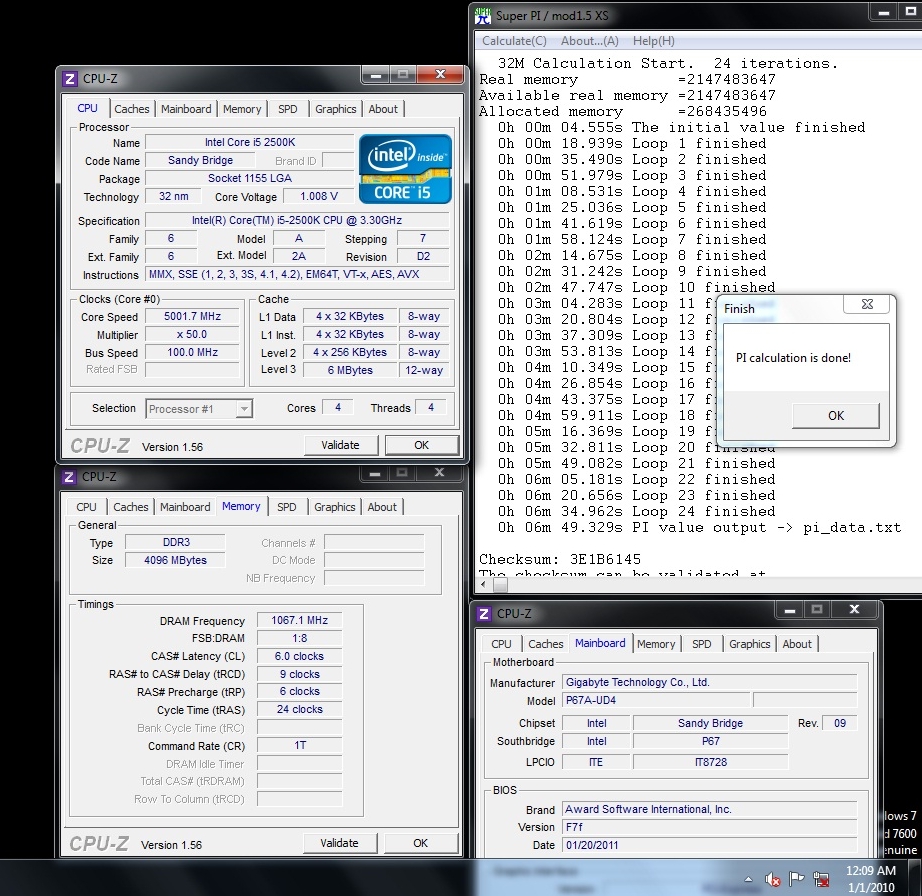Click the BIOS Version field F7f
The width and height of the screenshot is (922, 896).
[710, 827]
